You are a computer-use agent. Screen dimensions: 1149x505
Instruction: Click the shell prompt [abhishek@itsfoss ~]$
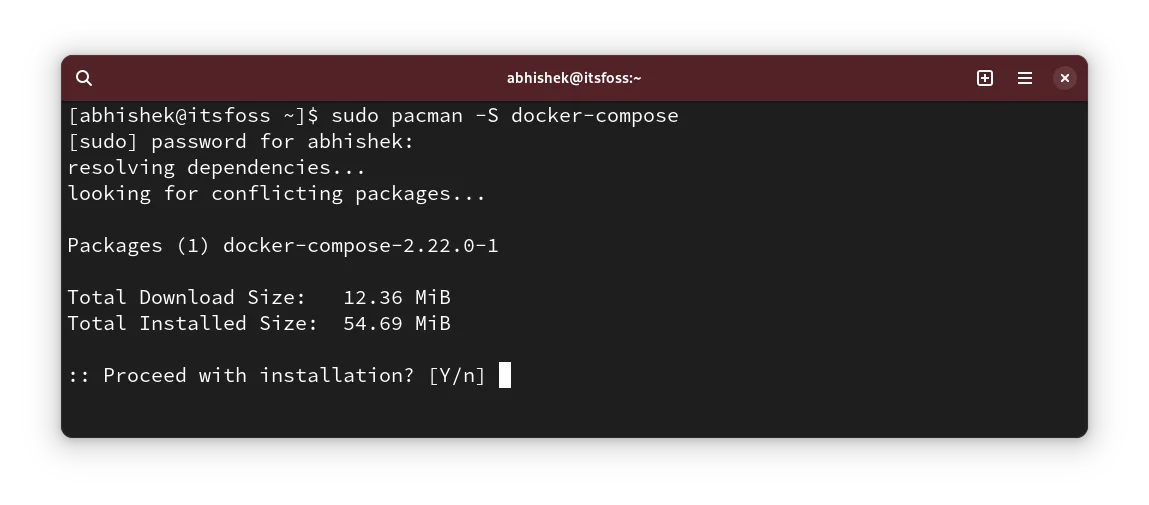click(193, 116)
